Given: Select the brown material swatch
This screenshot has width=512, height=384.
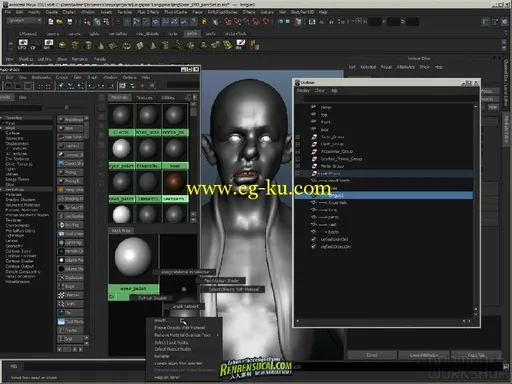Looking at the screenshot, I should coord(175,182).
